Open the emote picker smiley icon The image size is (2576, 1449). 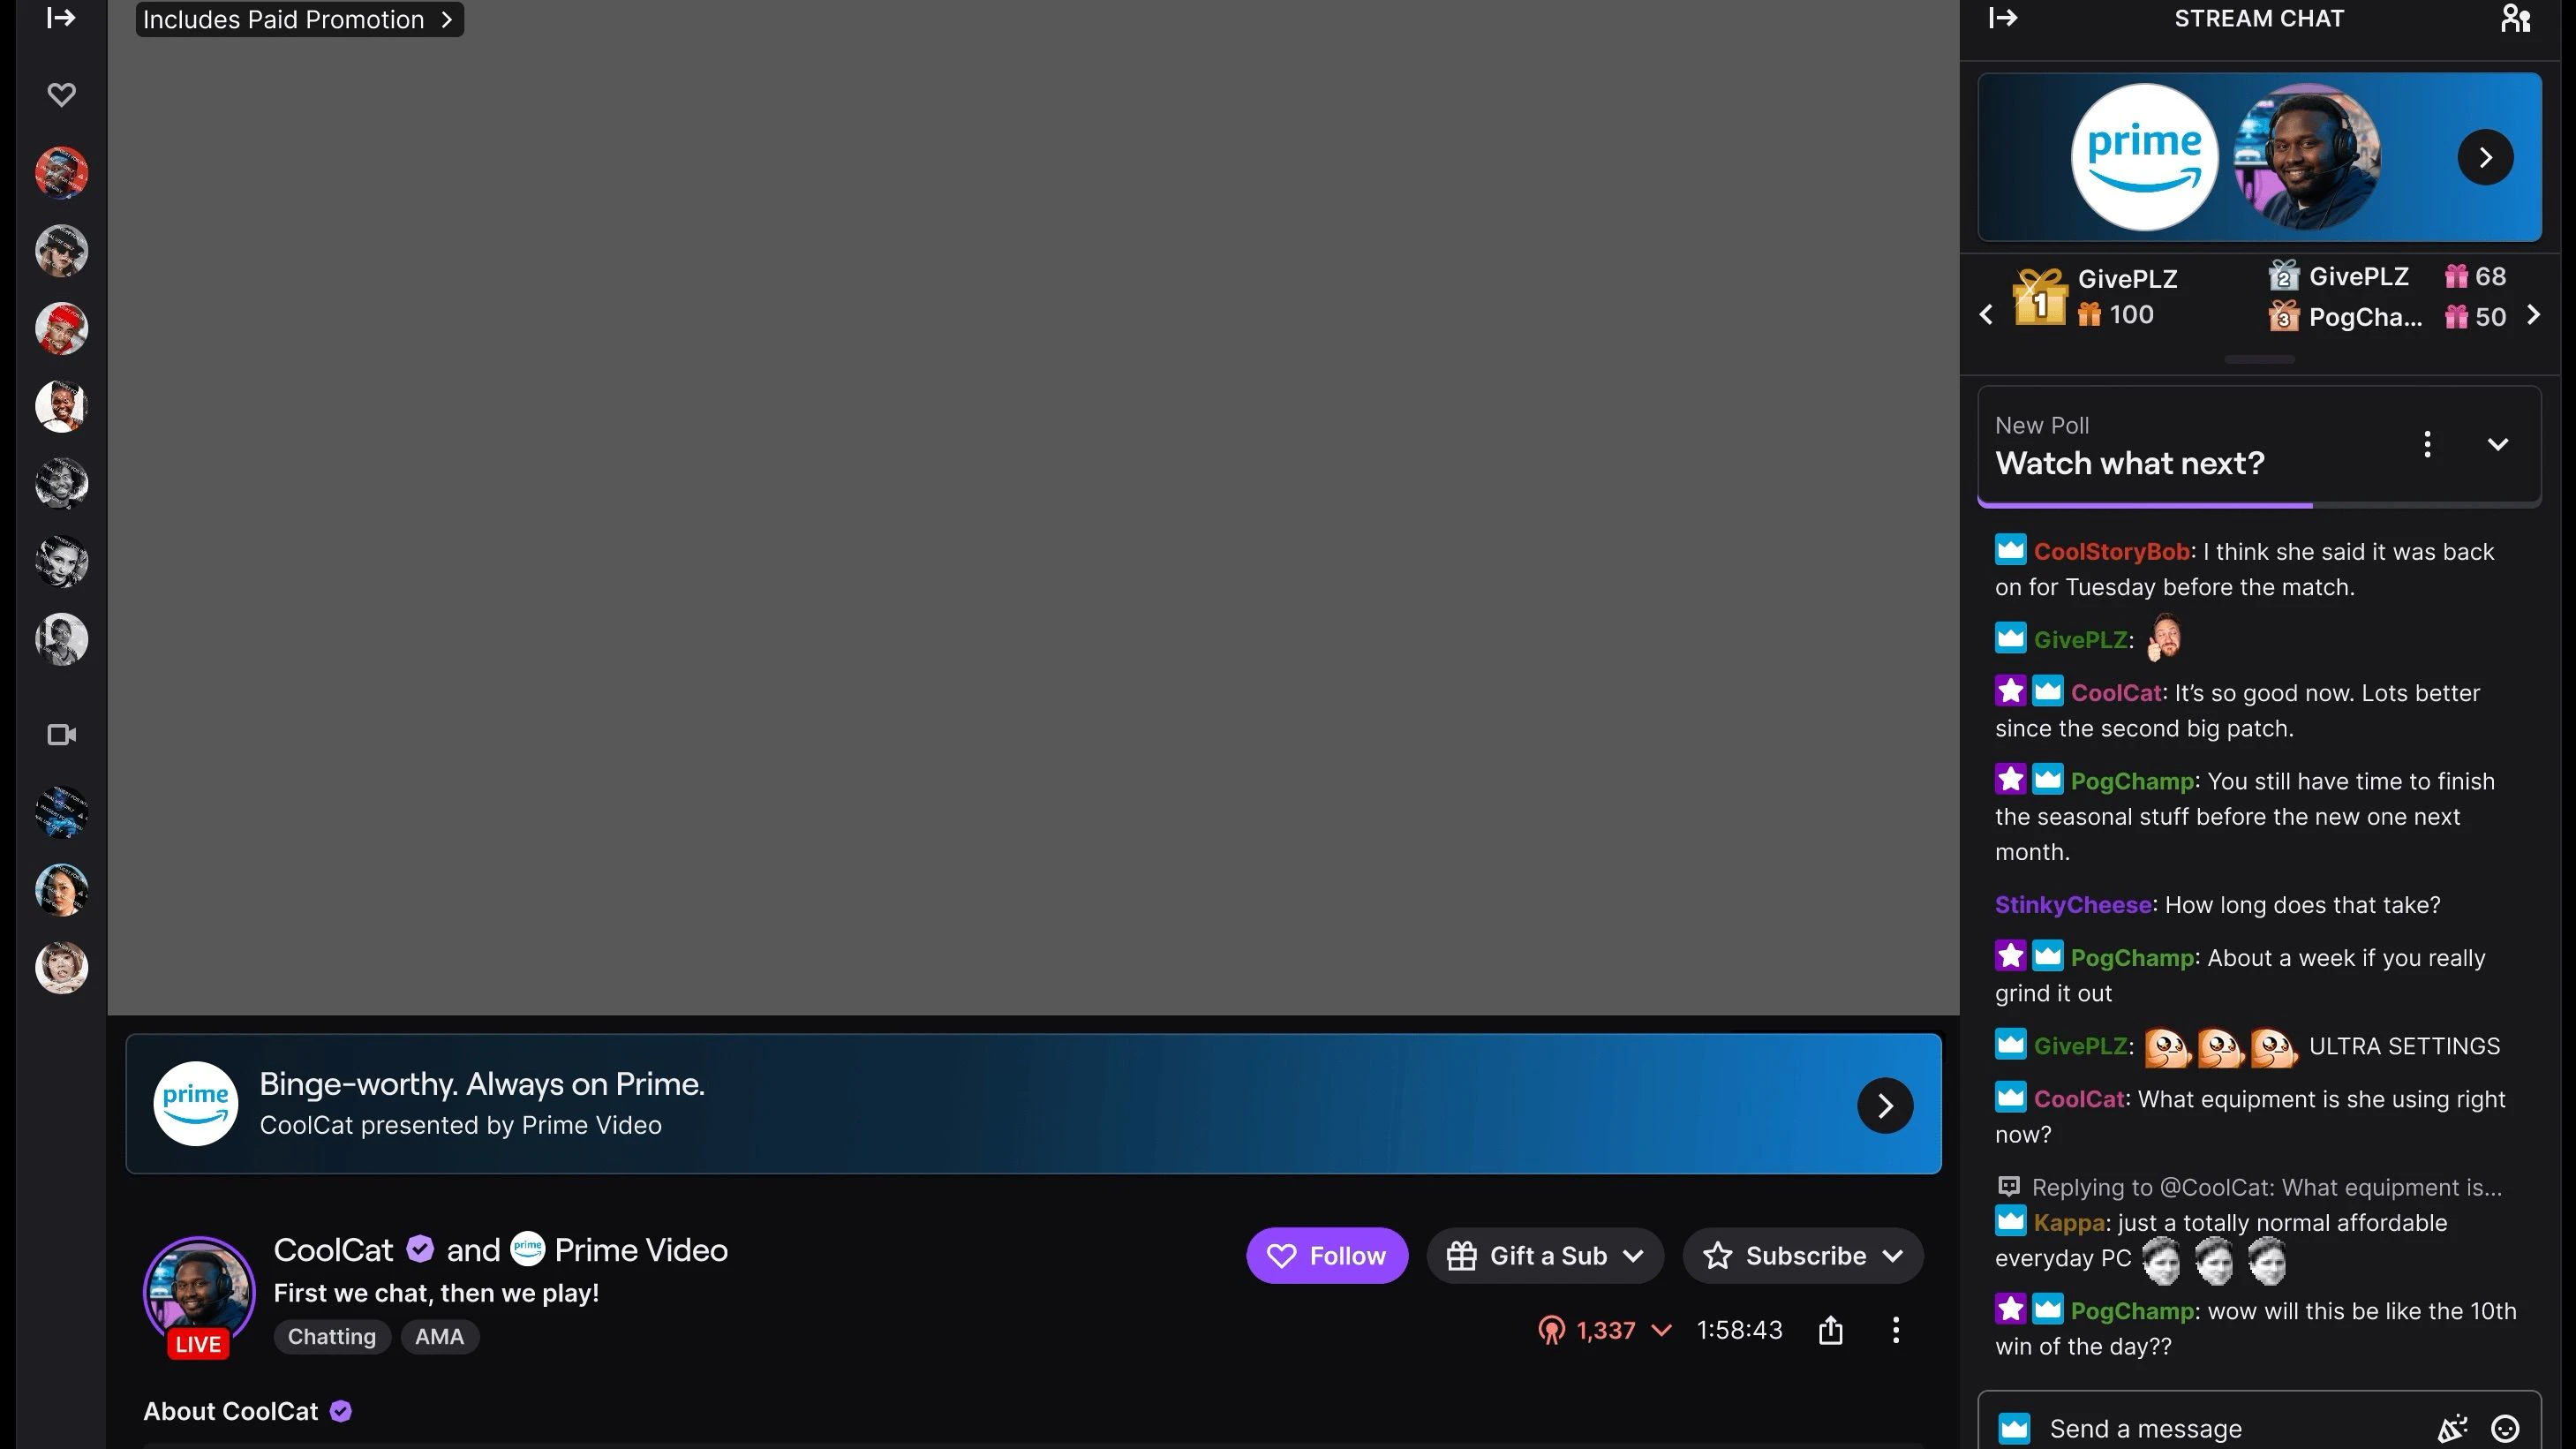click(2504, 1429)
